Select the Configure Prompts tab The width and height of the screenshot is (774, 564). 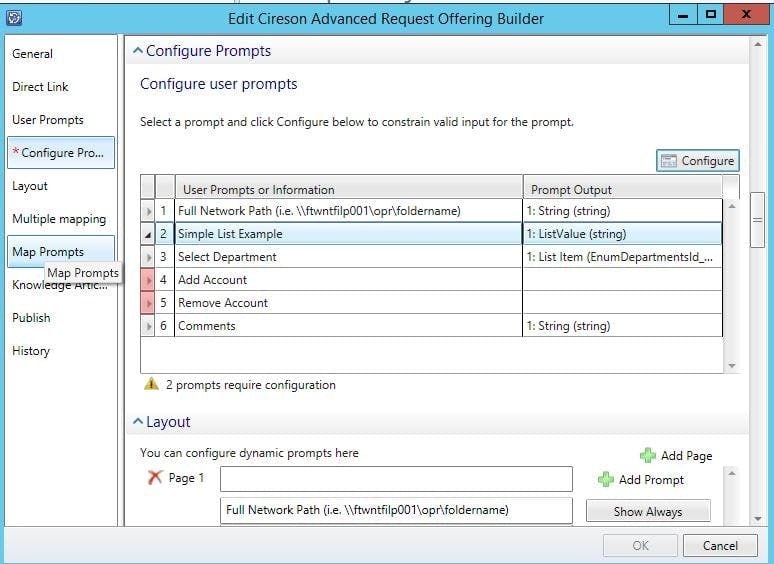pos(61,152)
